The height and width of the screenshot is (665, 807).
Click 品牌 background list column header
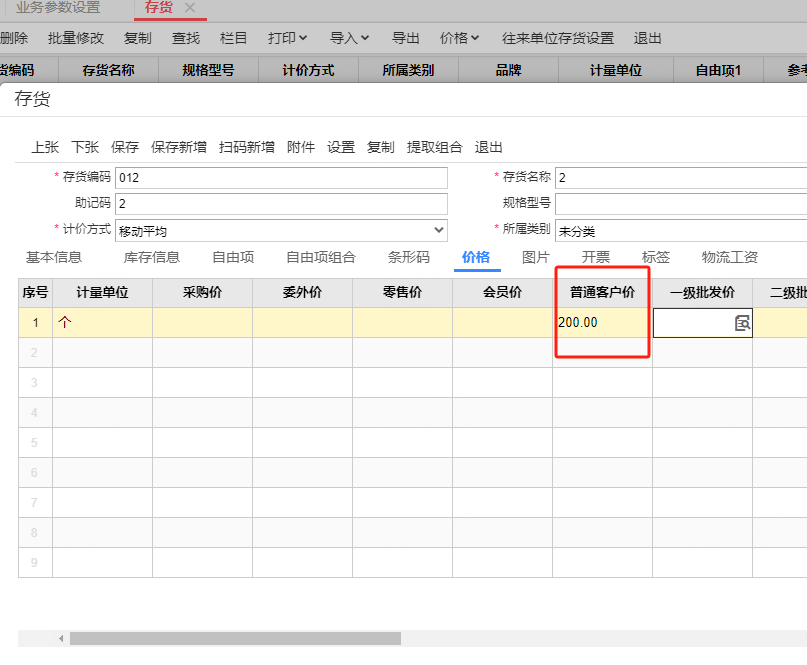(508, 70)
